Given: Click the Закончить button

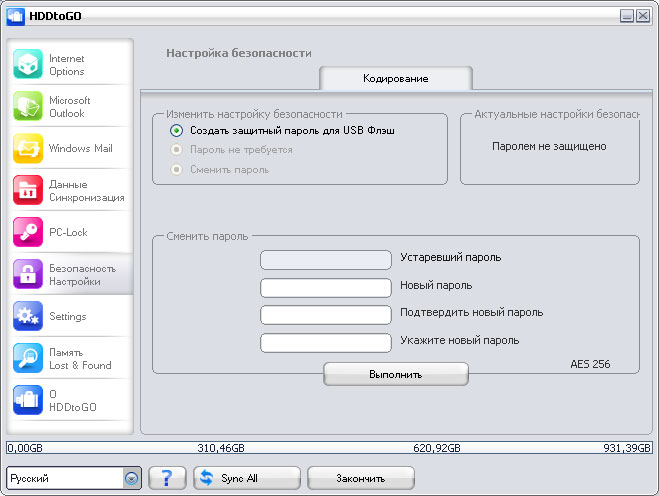Looking at the screenshot, I should (x=360, y=478).
